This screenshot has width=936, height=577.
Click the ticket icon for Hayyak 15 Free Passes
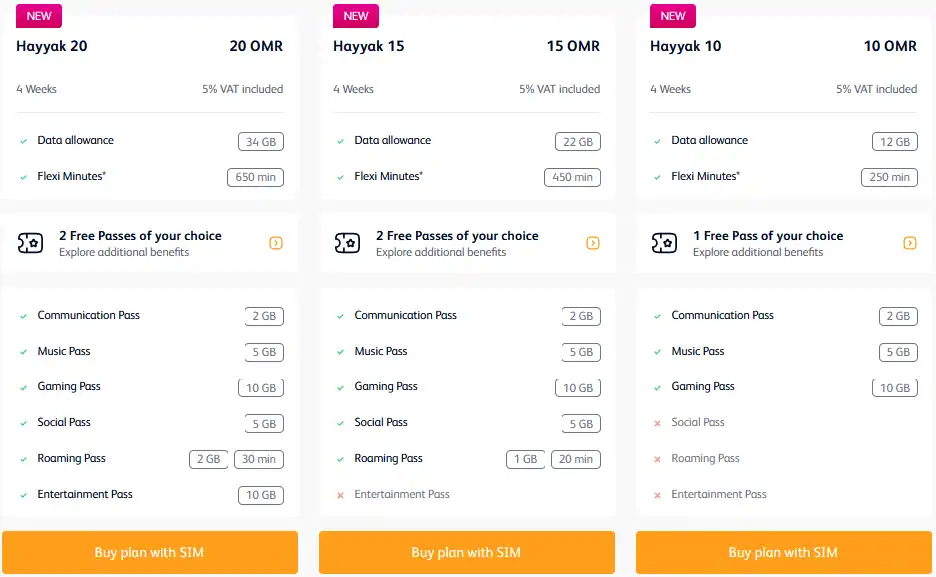[346, 242]
